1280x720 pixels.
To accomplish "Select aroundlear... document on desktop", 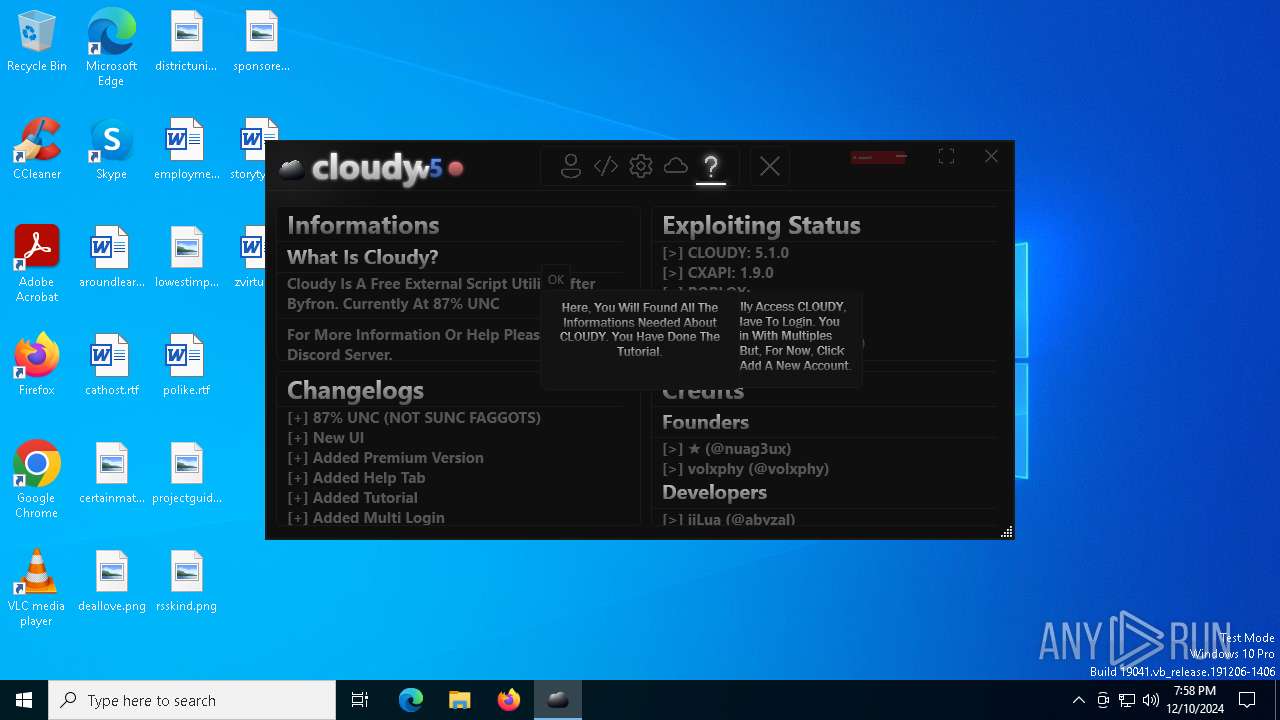I will pos(111,257).
